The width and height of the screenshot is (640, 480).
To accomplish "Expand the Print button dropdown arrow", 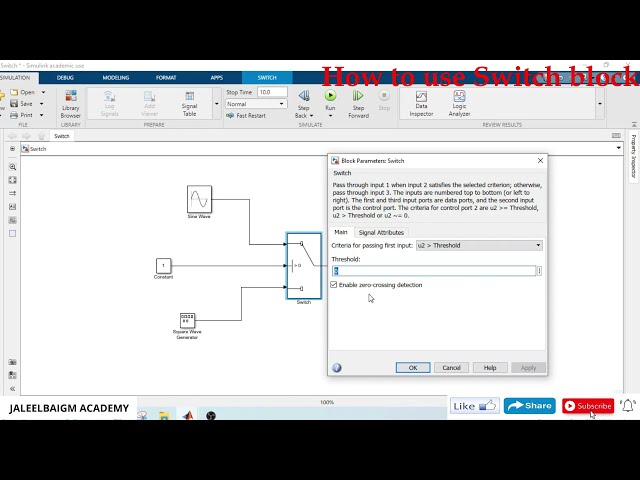I will [x=41, y=115].
